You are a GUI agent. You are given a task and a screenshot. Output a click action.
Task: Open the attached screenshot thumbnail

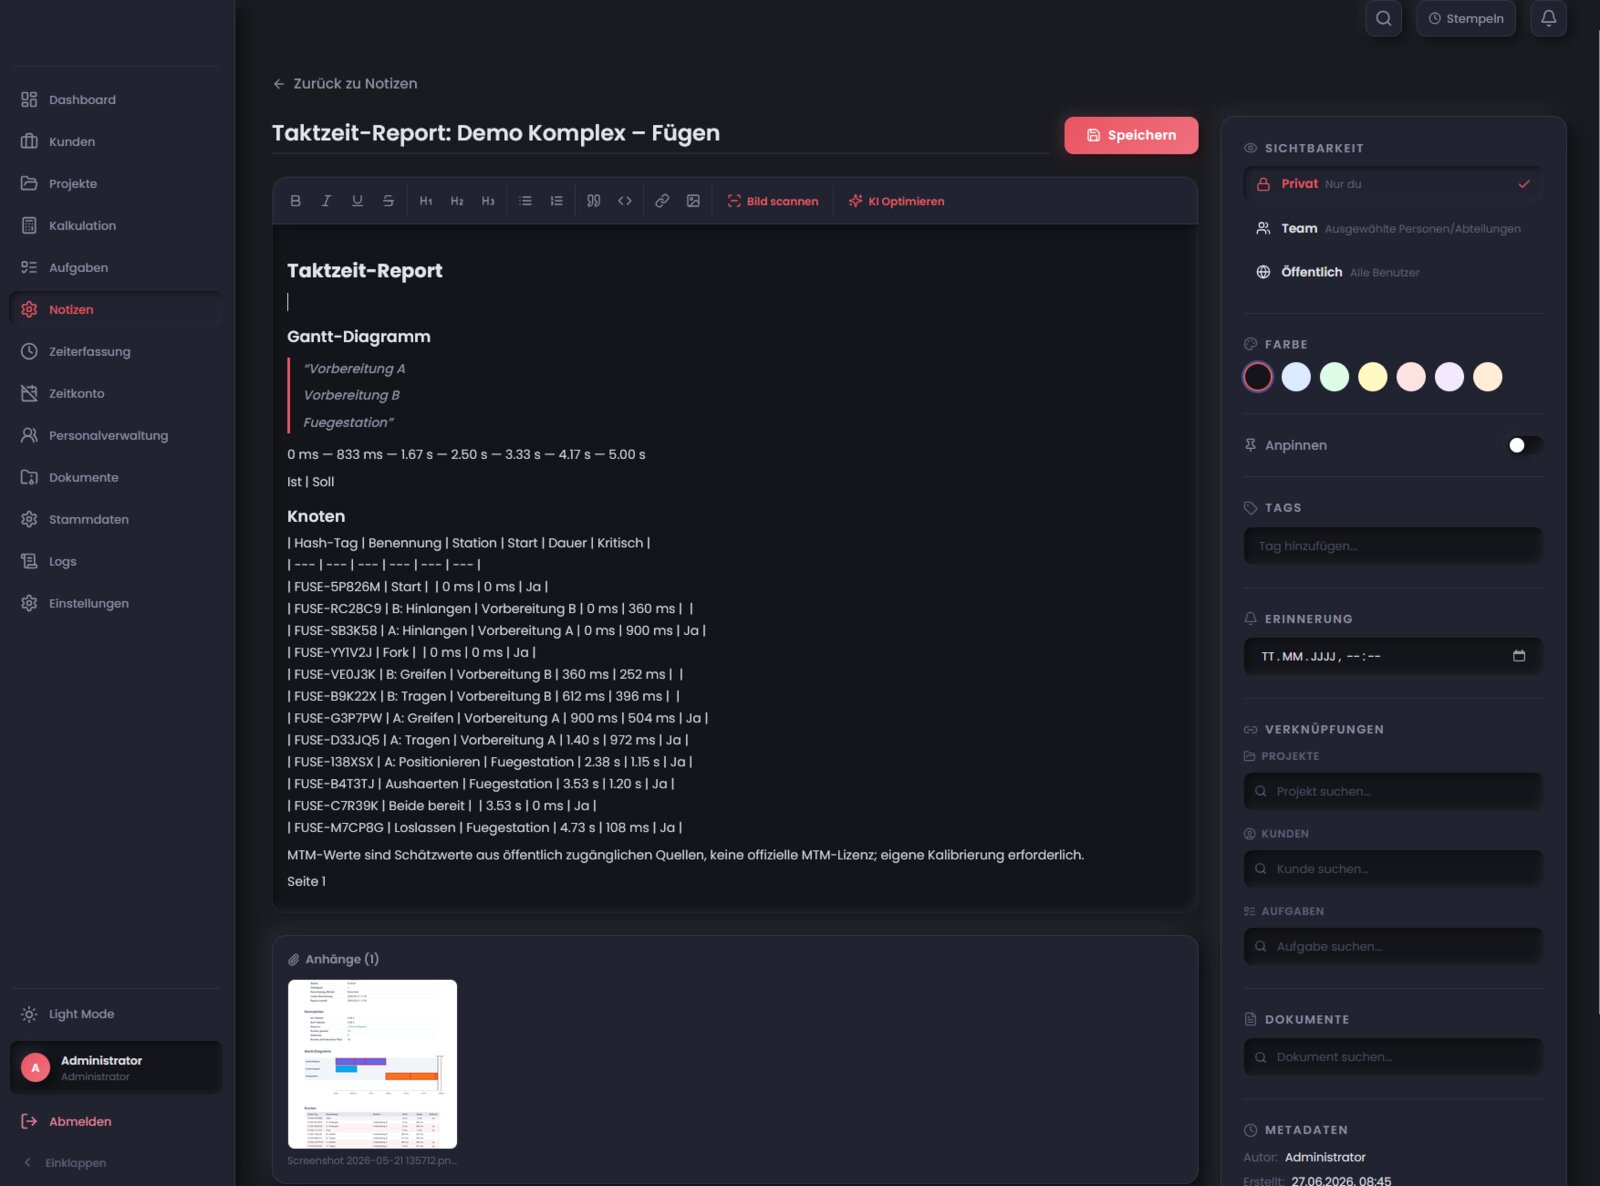[372, 1064]
